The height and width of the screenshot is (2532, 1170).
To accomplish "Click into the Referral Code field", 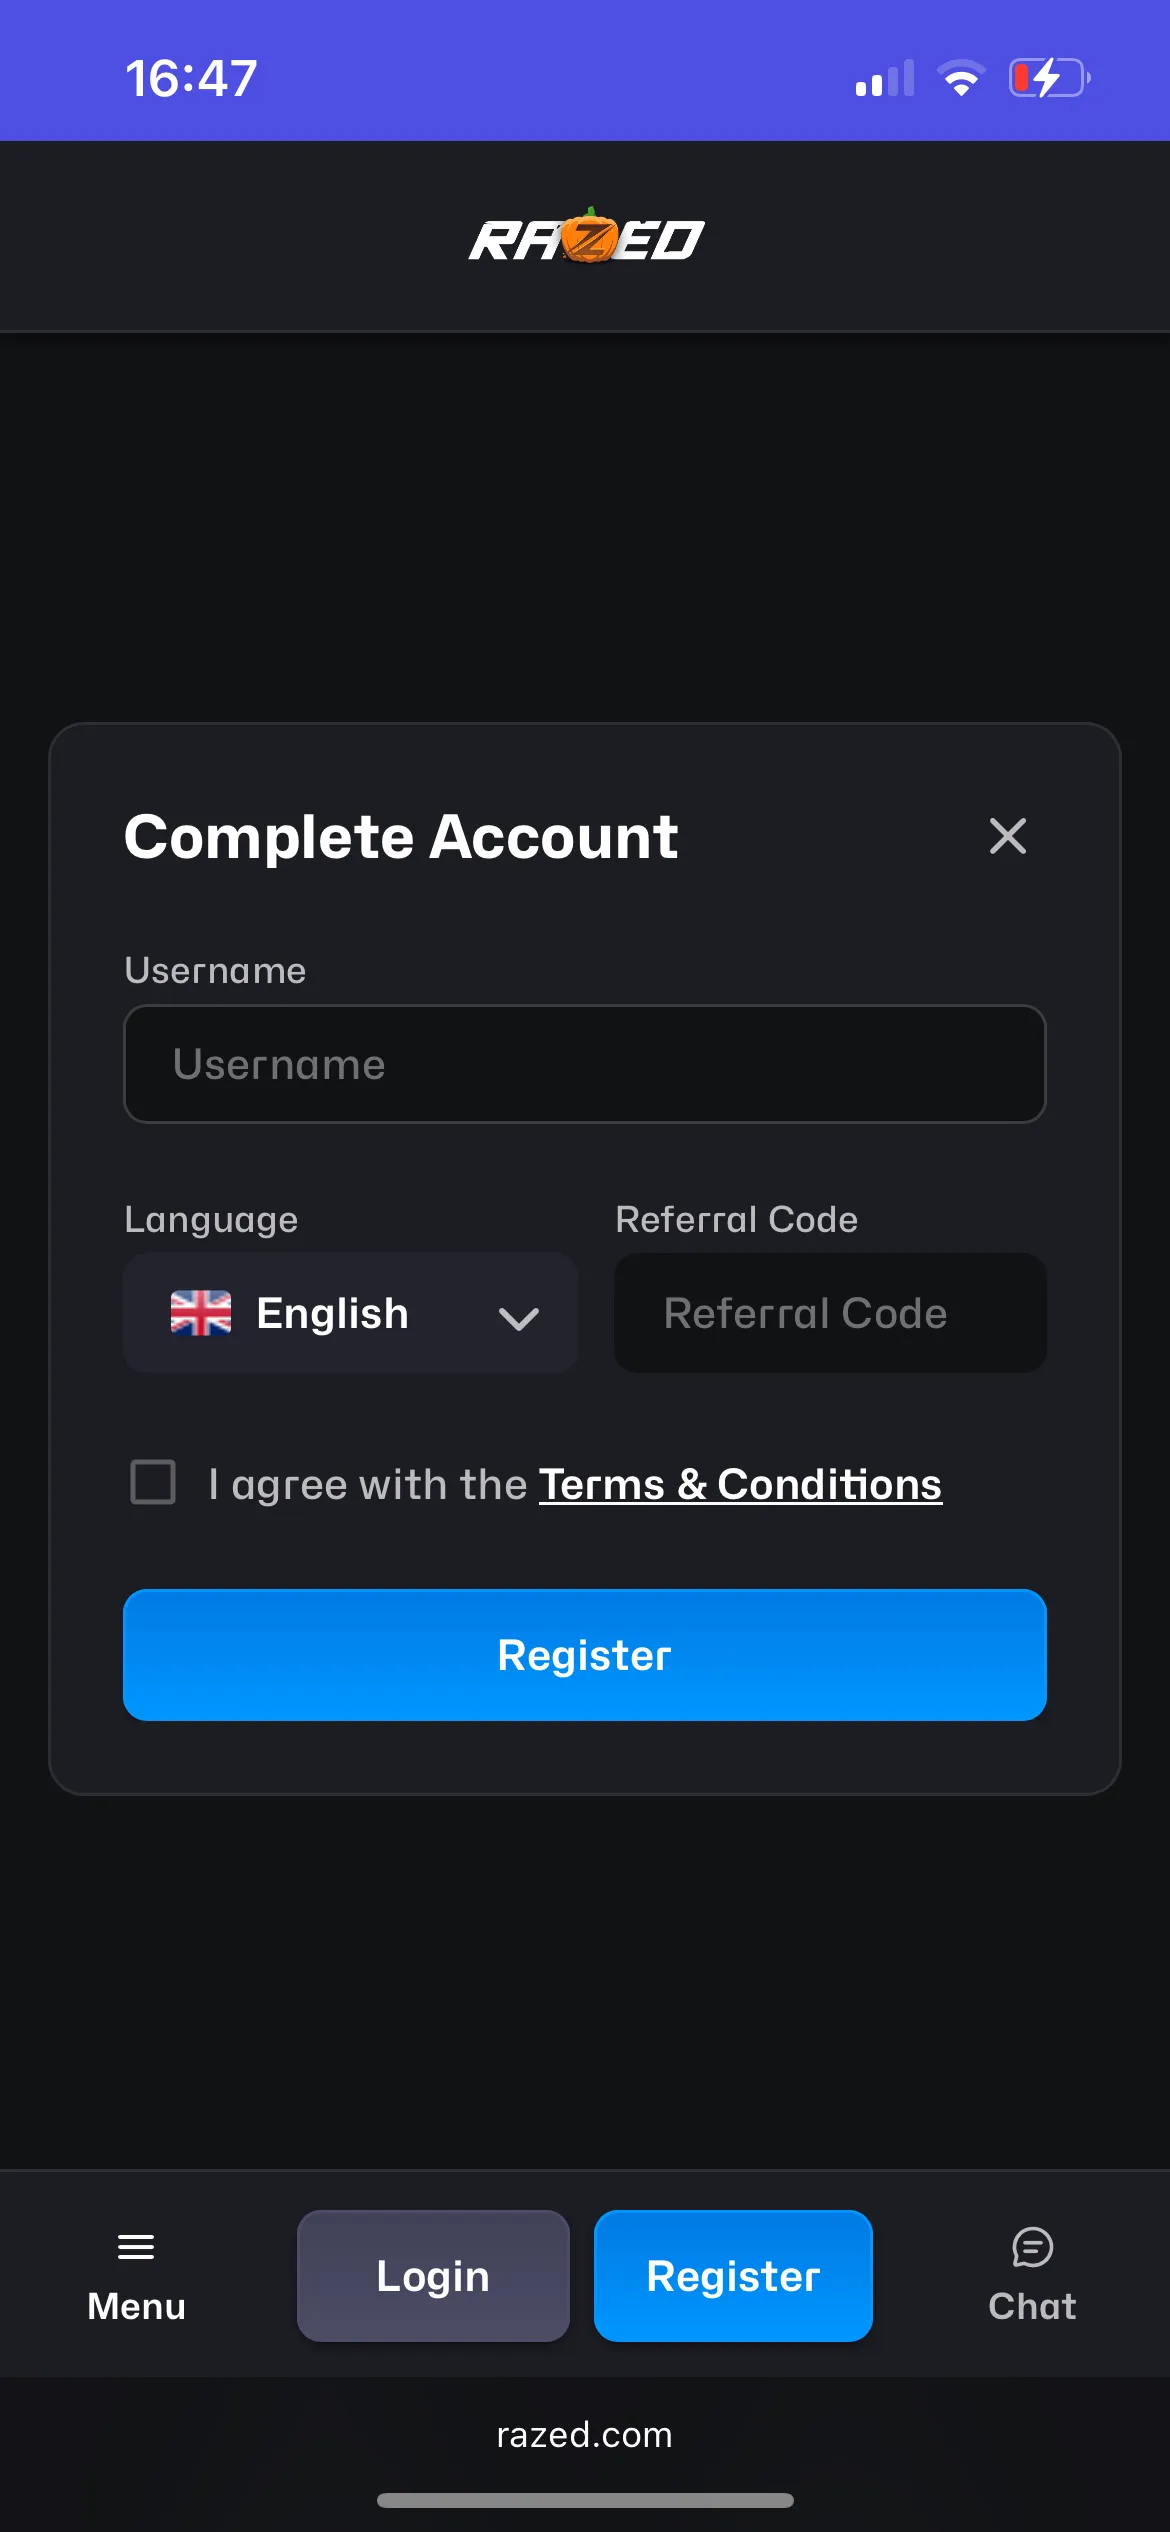I will [830, 1313].
